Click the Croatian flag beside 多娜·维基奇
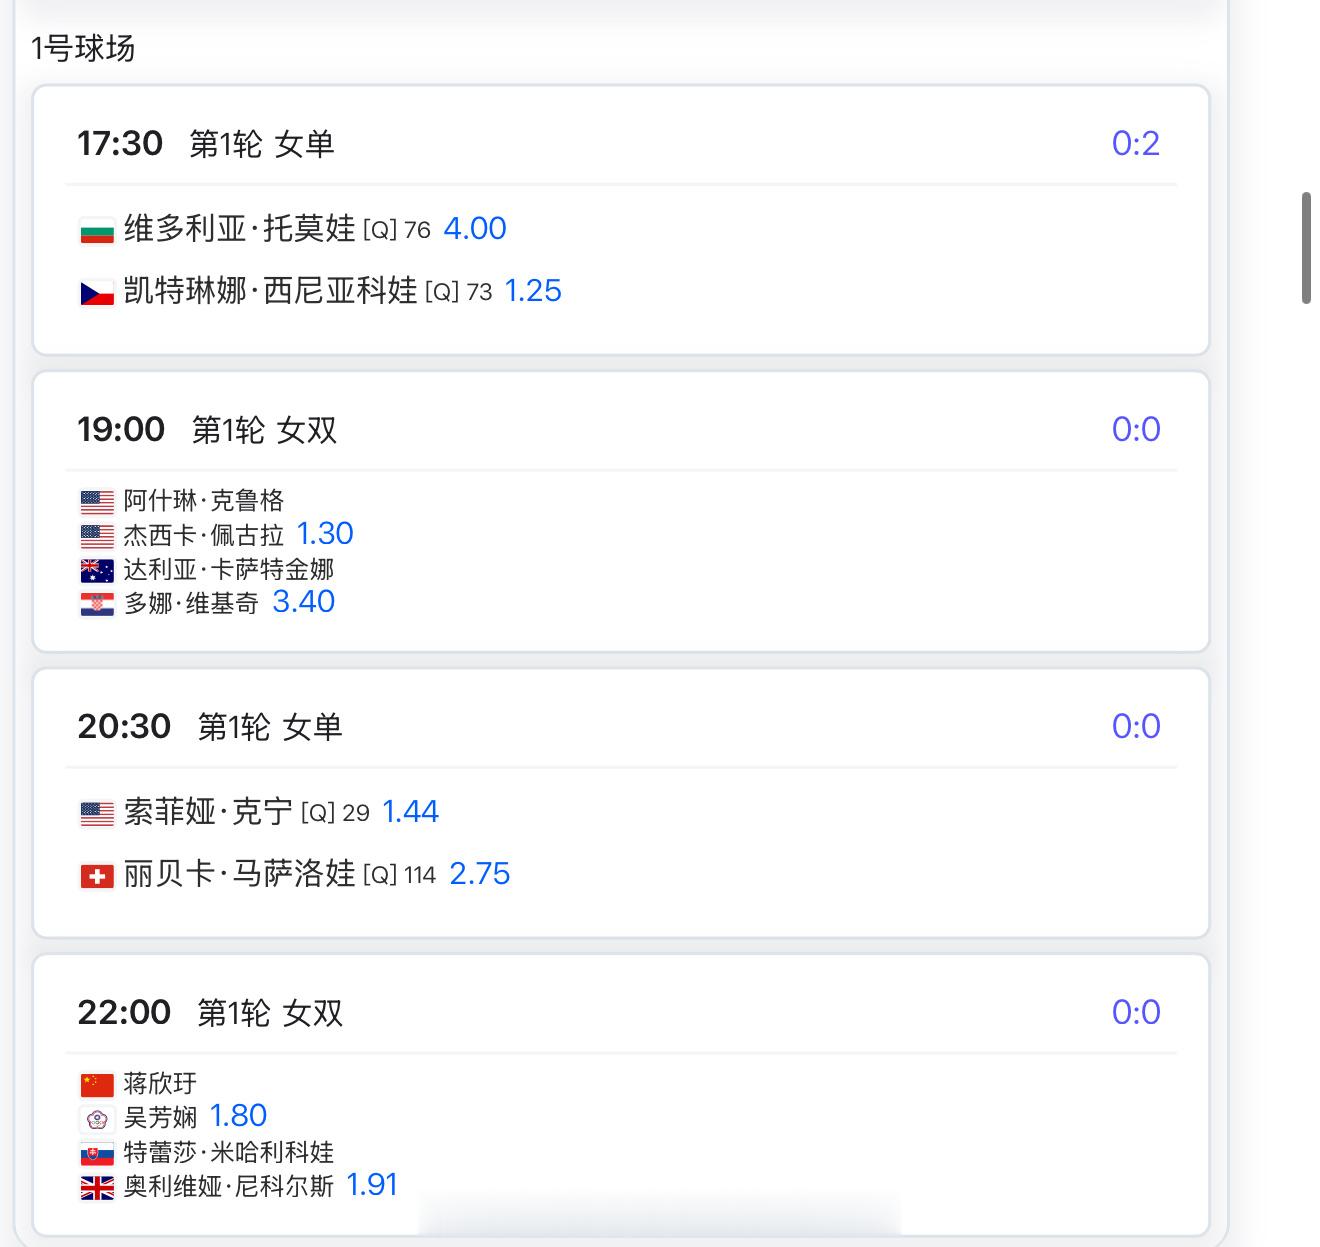Screen dimensions: 1320x1247 point(97,605)
